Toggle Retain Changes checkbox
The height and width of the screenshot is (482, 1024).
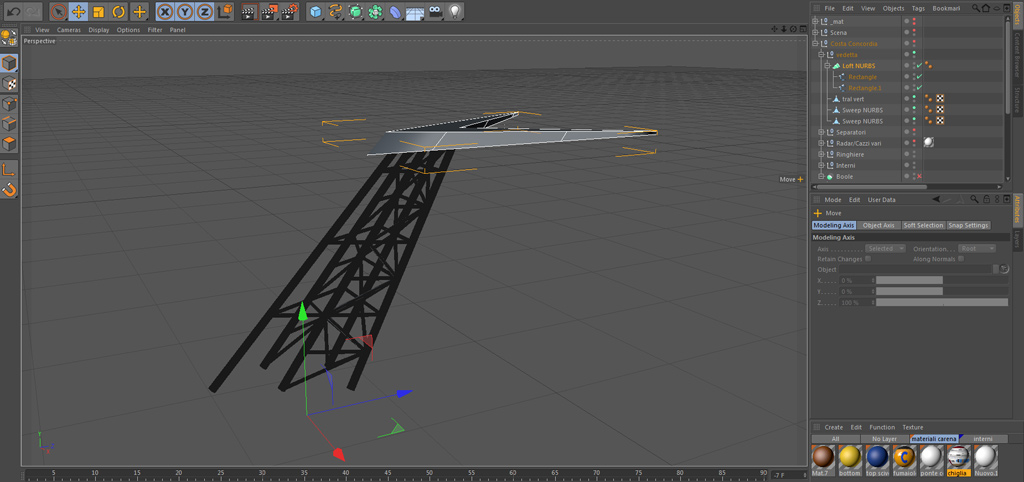(x=868, y=259)
